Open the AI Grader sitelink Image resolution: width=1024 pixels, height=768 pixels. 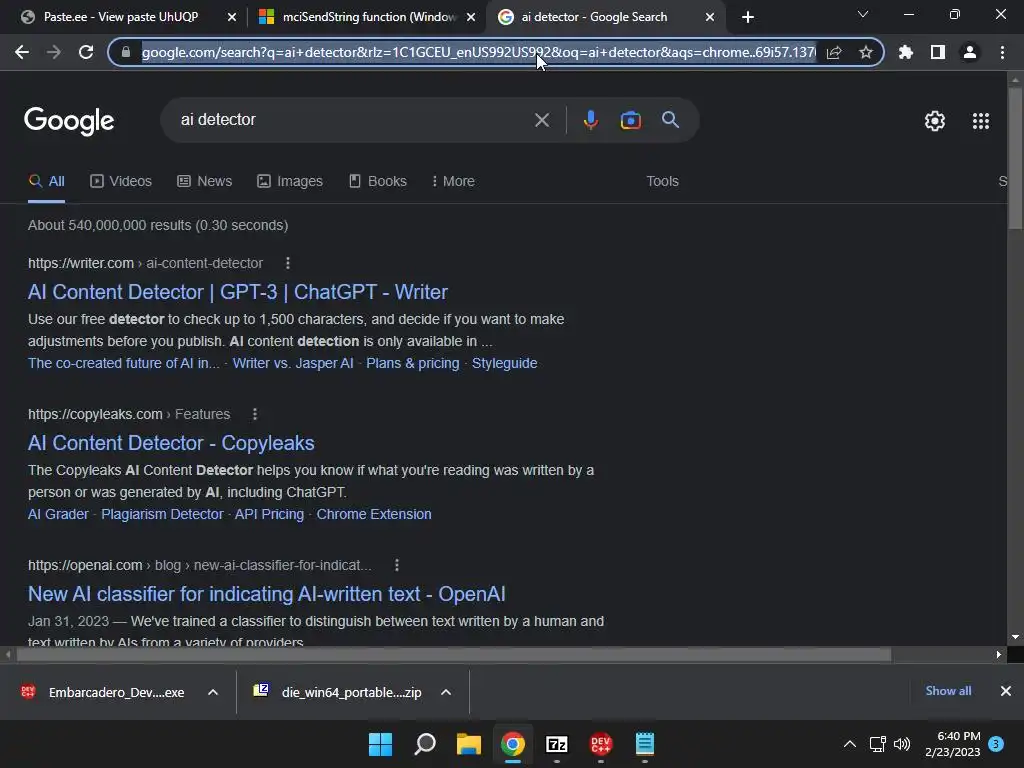tap(58, 514)
